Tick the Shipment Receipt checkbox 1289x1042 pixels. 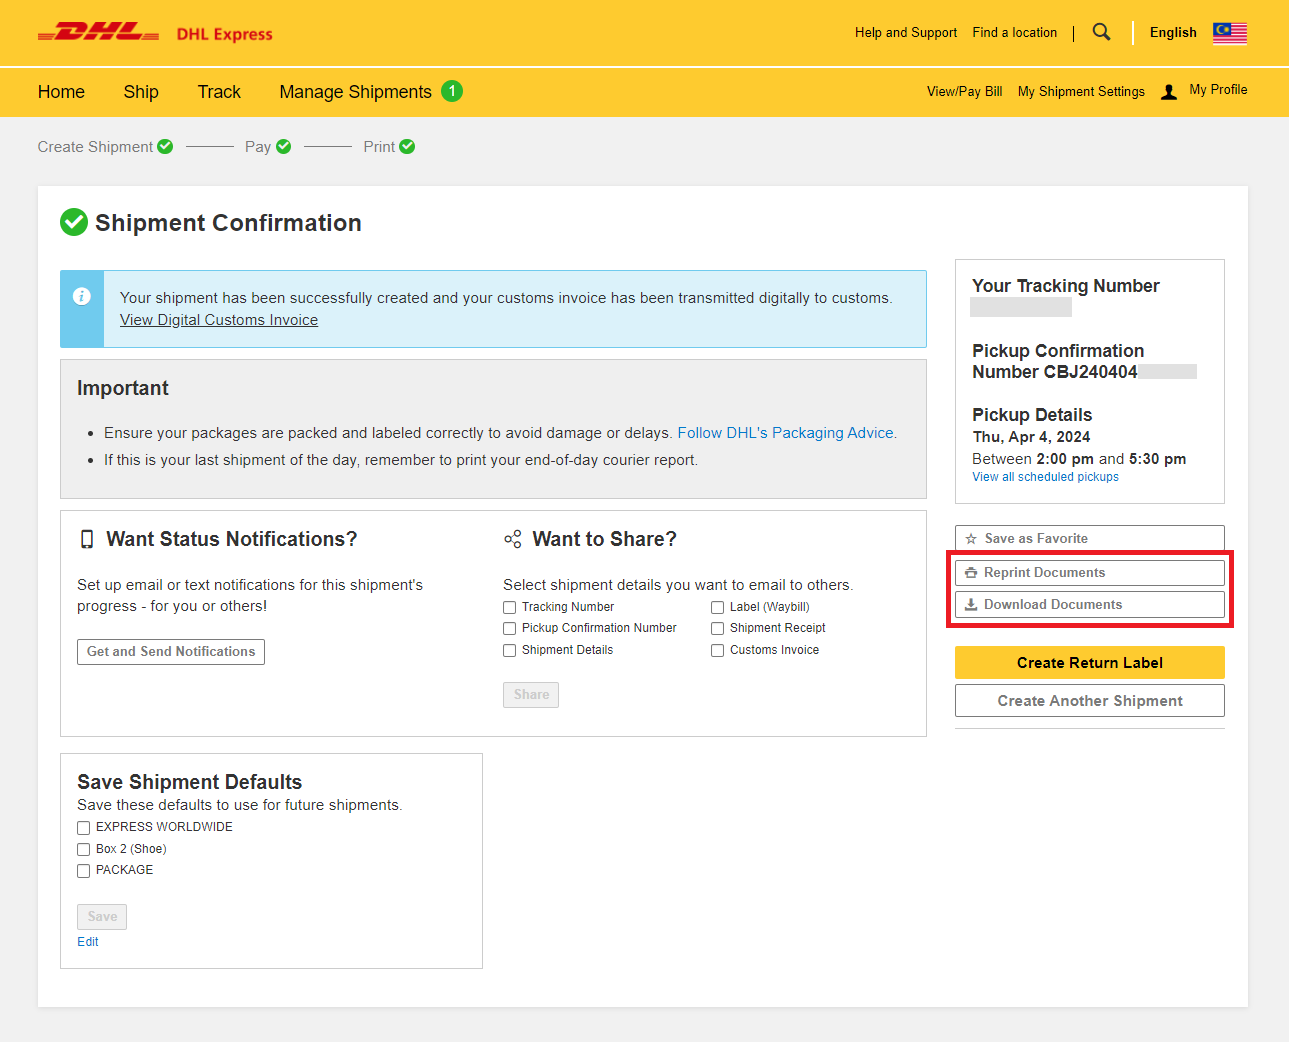pos(717,629)
